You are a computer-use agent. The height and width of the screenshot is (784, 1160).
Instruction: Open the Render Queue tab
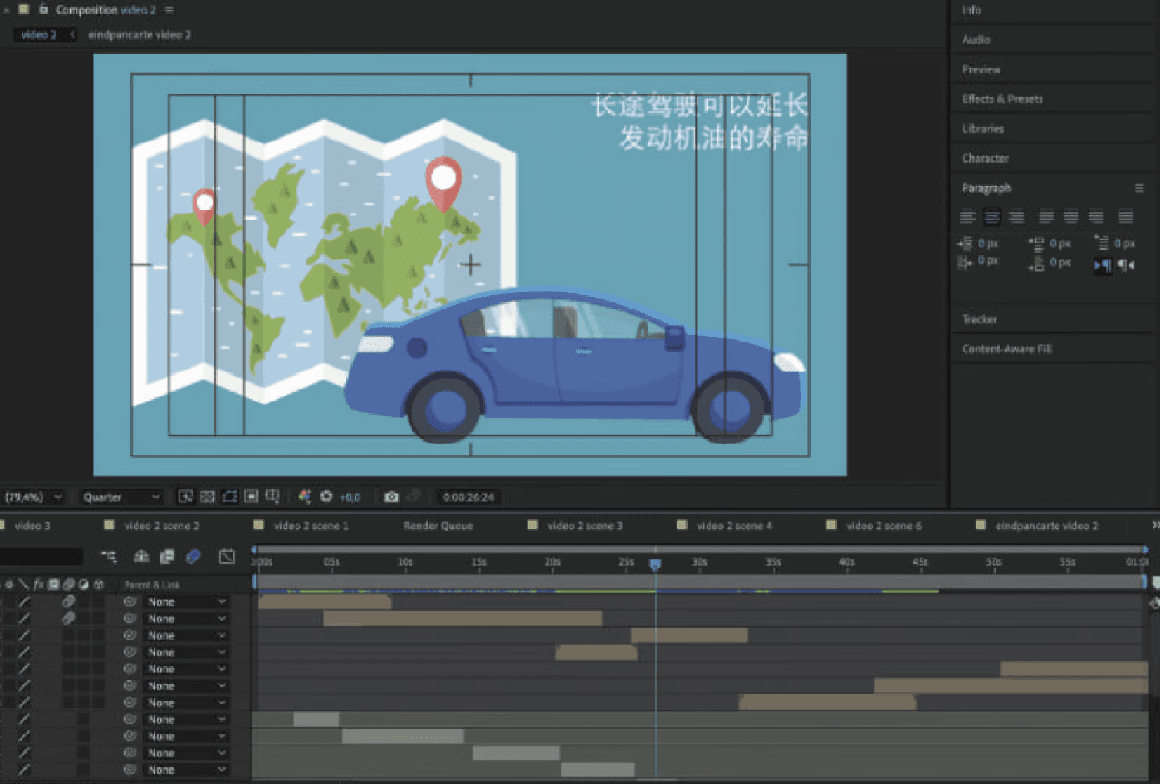pyautogui.click(x=438, y=525)
